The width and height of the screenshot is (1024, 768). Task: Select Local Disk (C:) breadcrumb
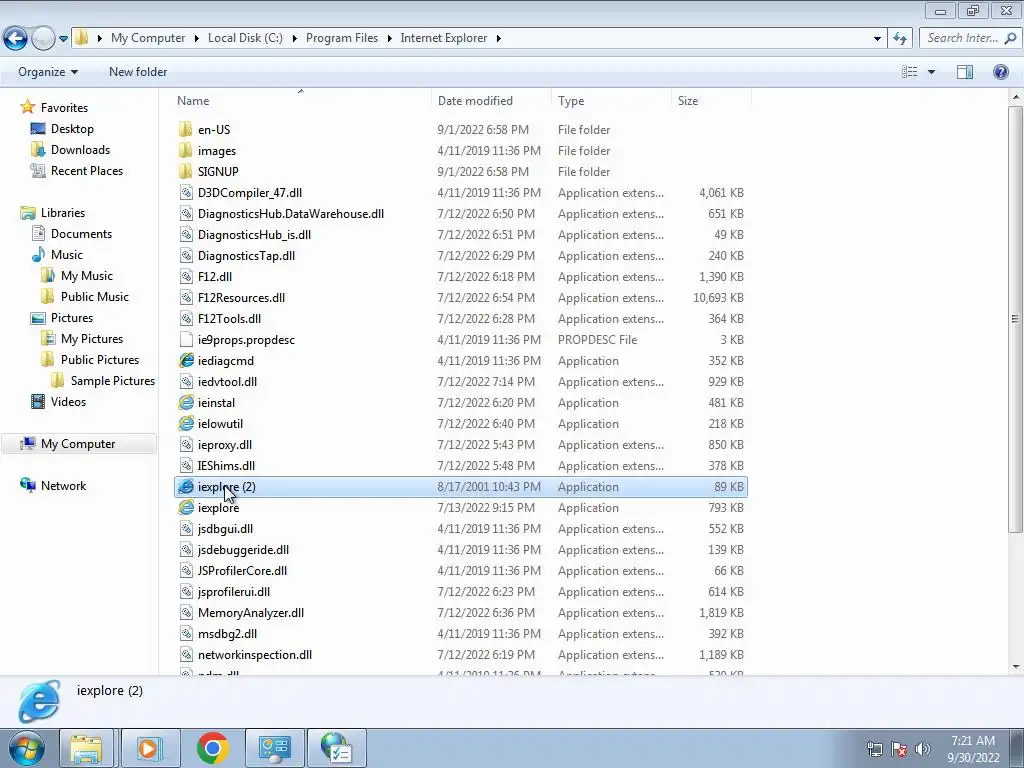coord(245,38)
